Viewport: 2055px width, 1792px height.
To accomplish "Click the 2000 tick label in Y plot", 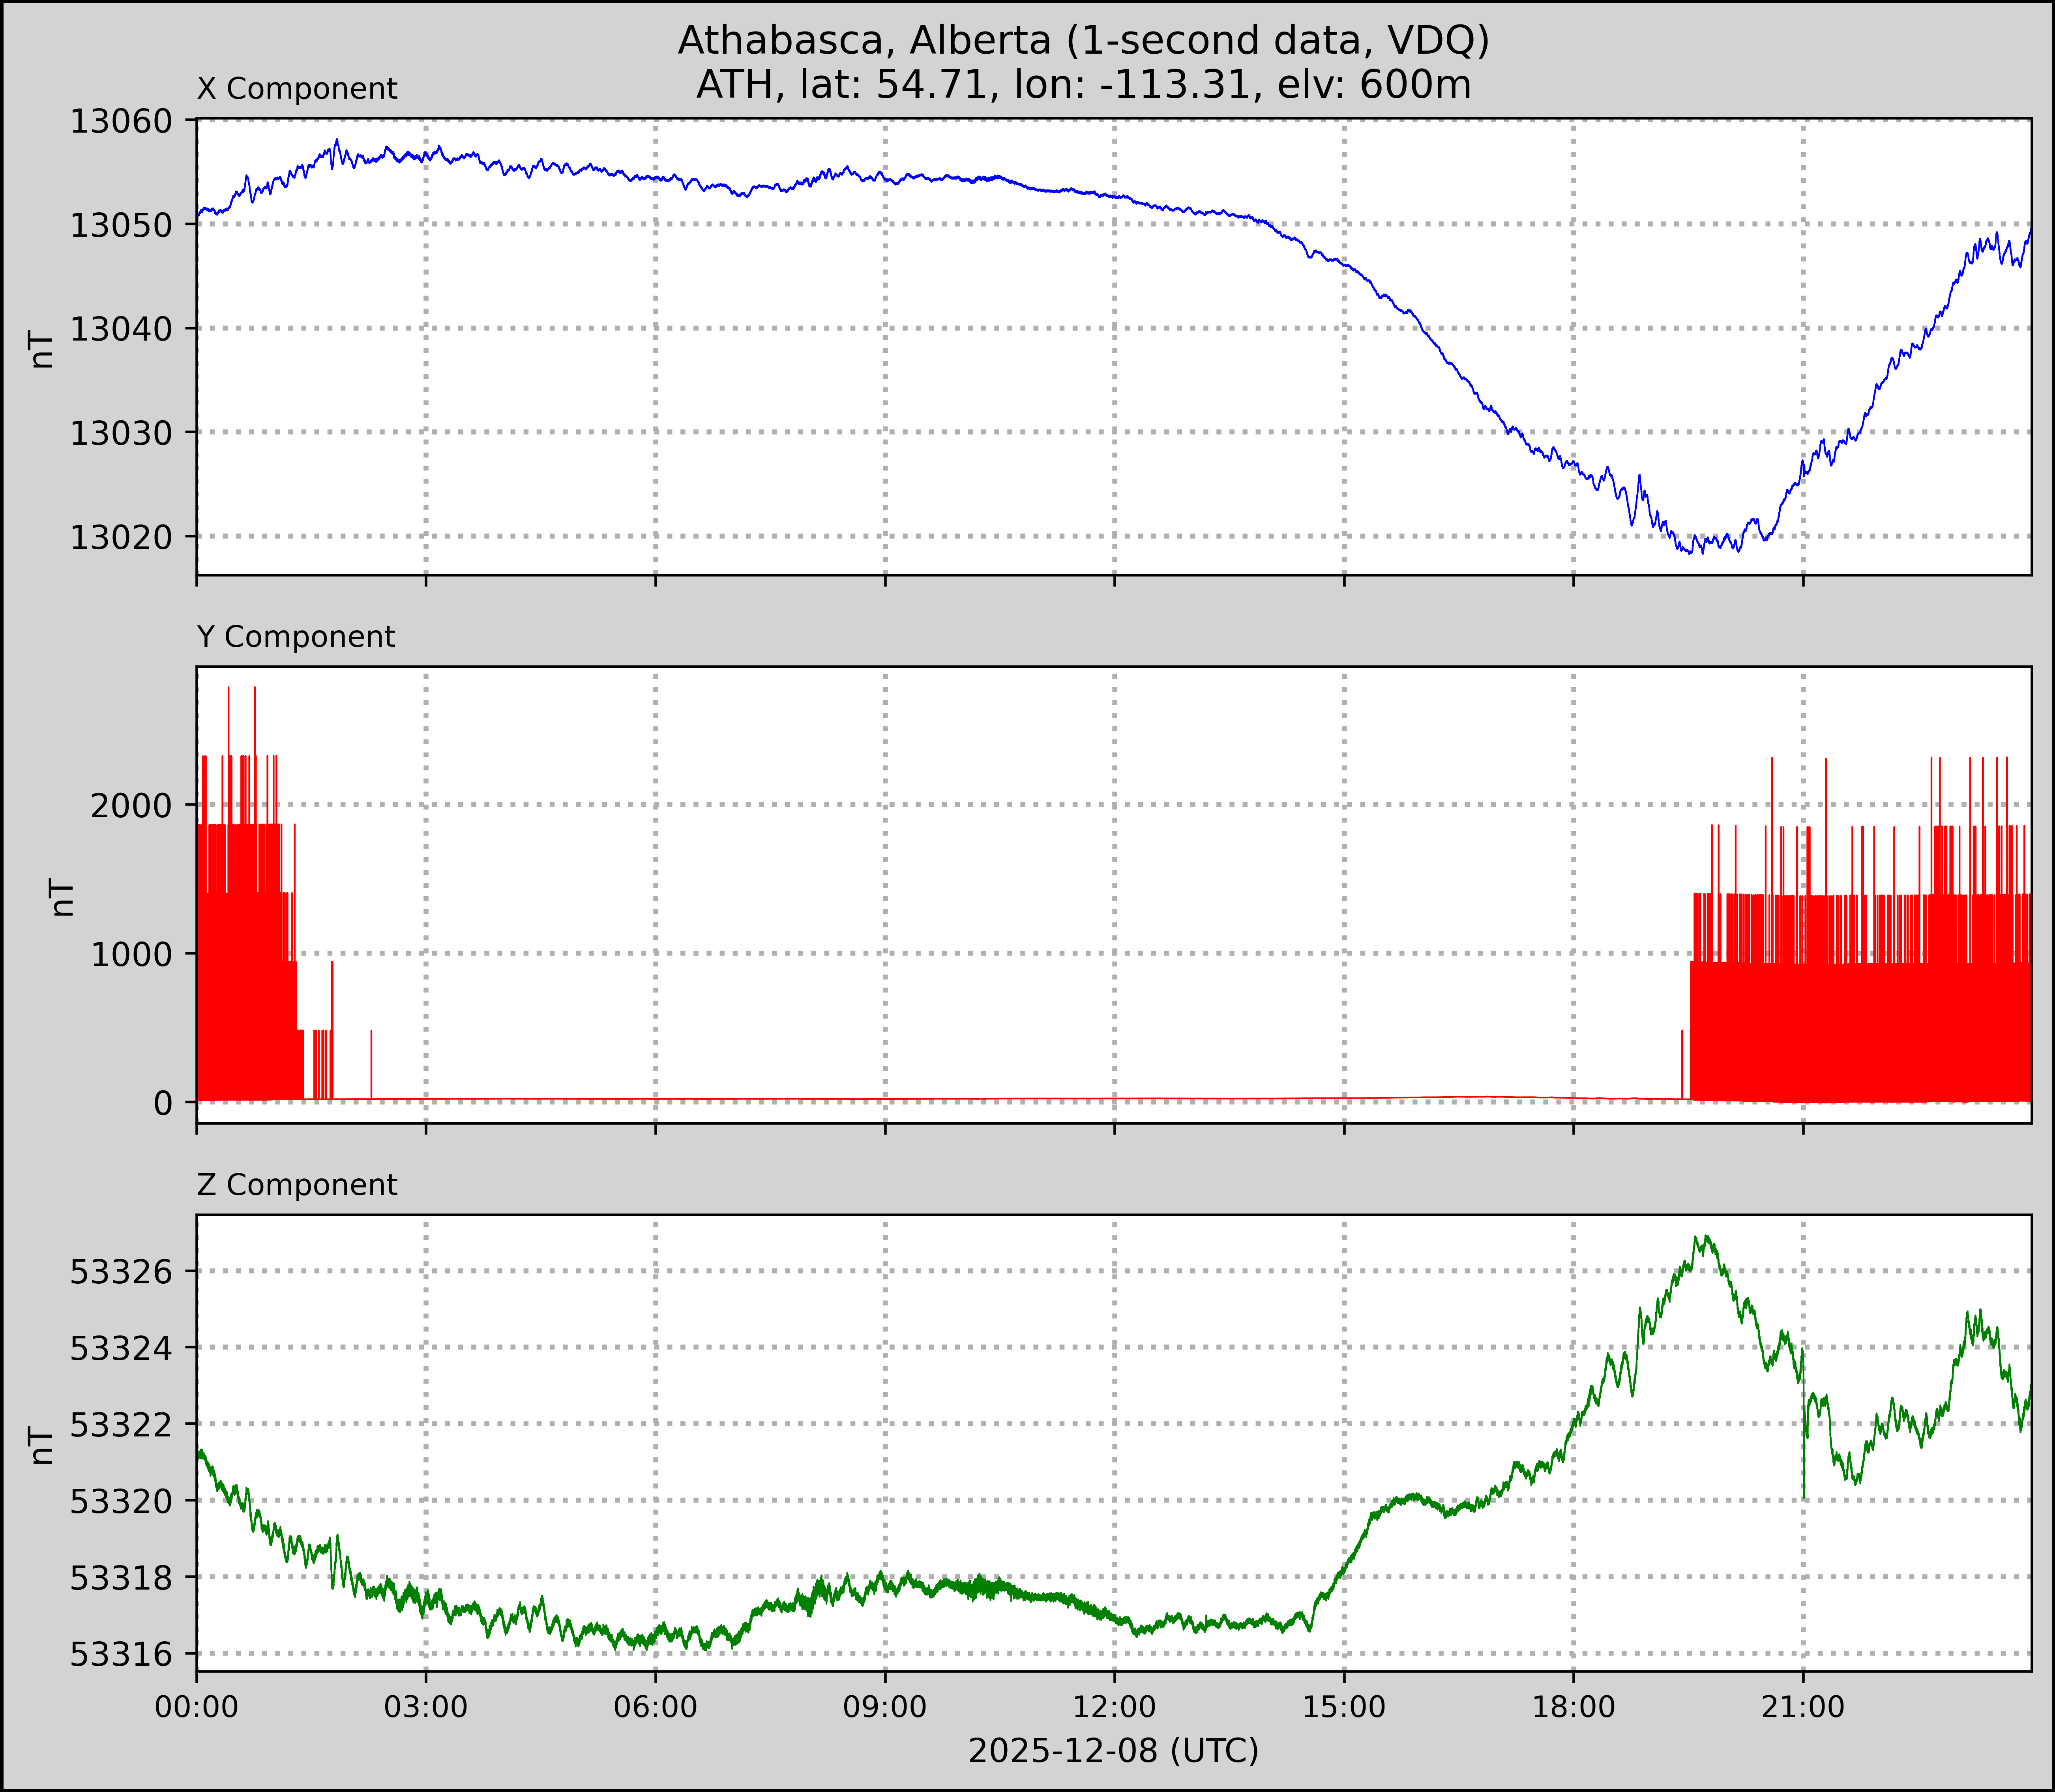I will tap(131, 806).
